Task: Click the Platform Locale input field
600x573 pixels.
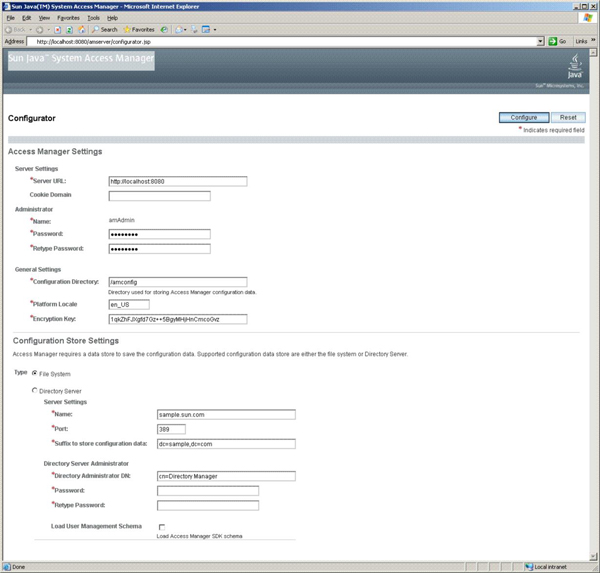Action: tap(129, 305)
